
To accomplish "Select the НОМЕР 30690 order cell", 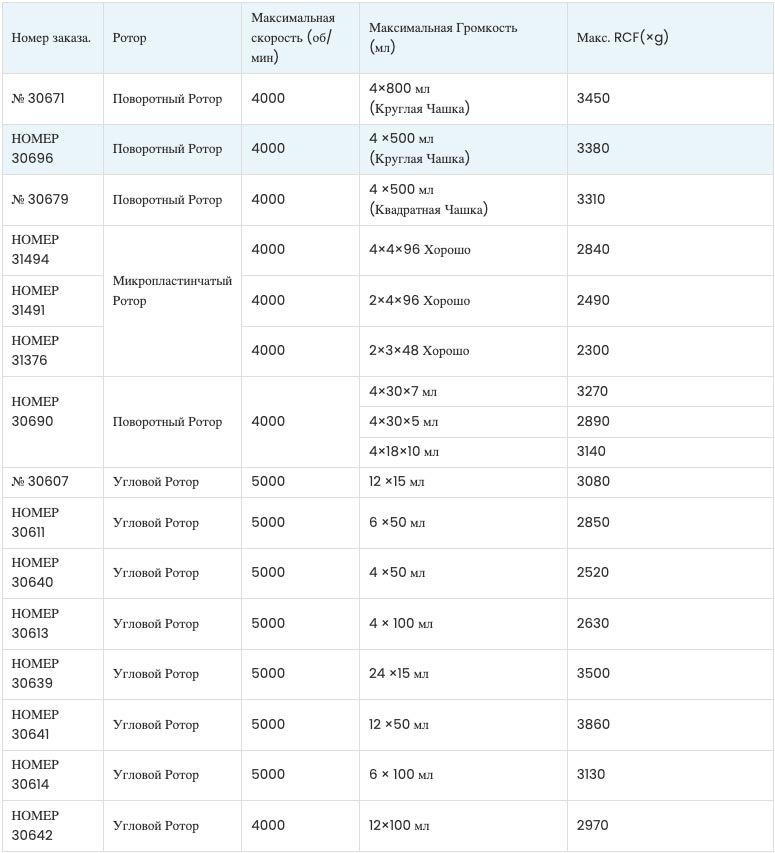I will point(35,412).
